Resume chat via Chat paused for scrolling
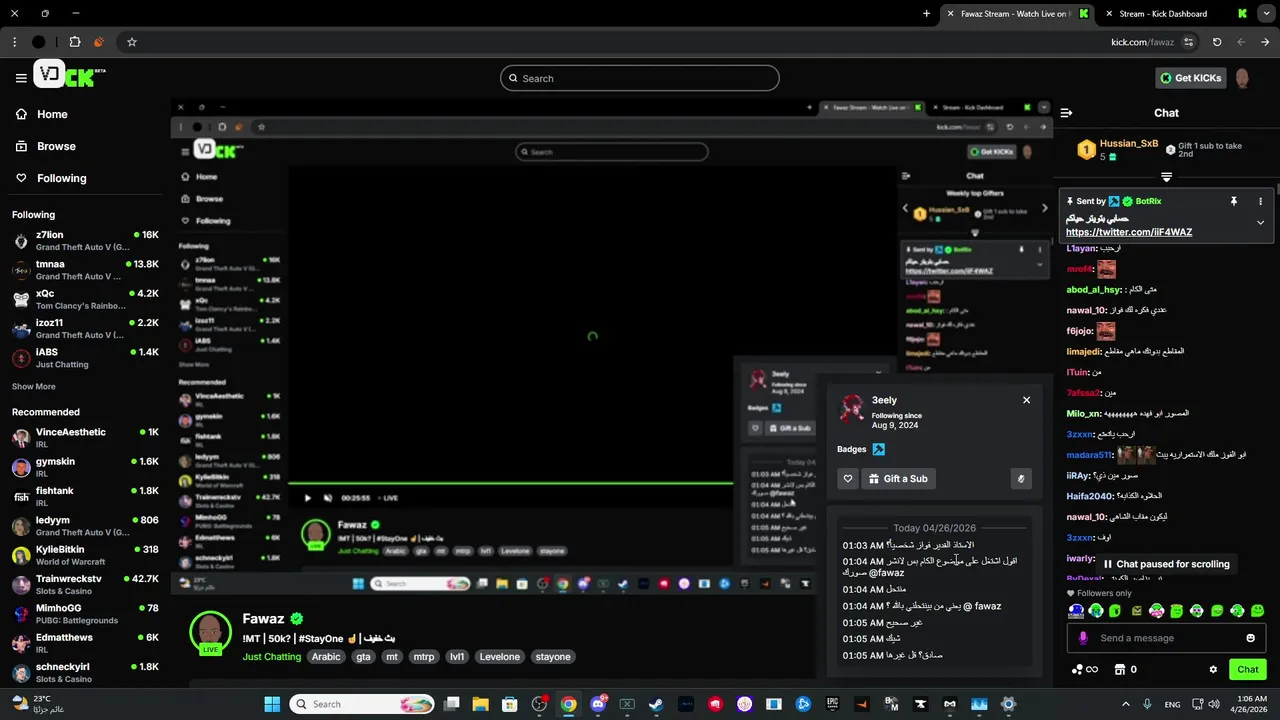Image resolution: width=1280 pixels, height=720 pixels. click(1166, 564)
